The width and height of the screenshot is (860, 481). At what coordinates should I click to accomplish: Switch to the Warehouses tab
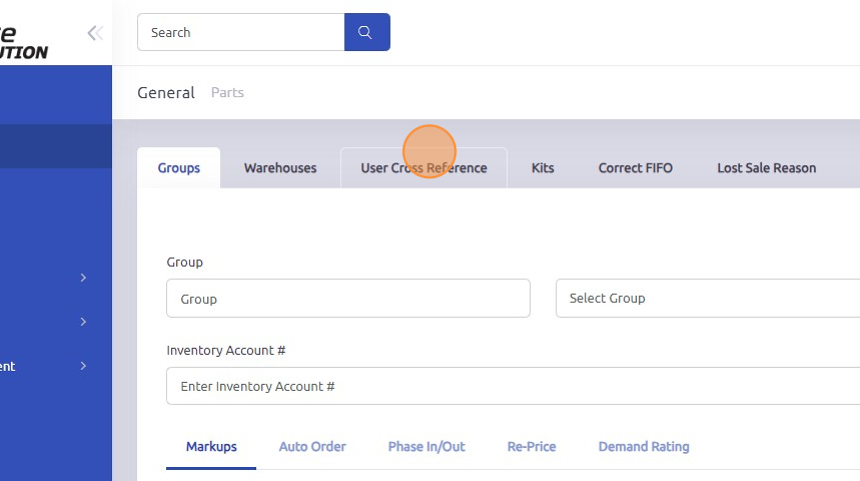pyautogui.click(x=280, y=168)
